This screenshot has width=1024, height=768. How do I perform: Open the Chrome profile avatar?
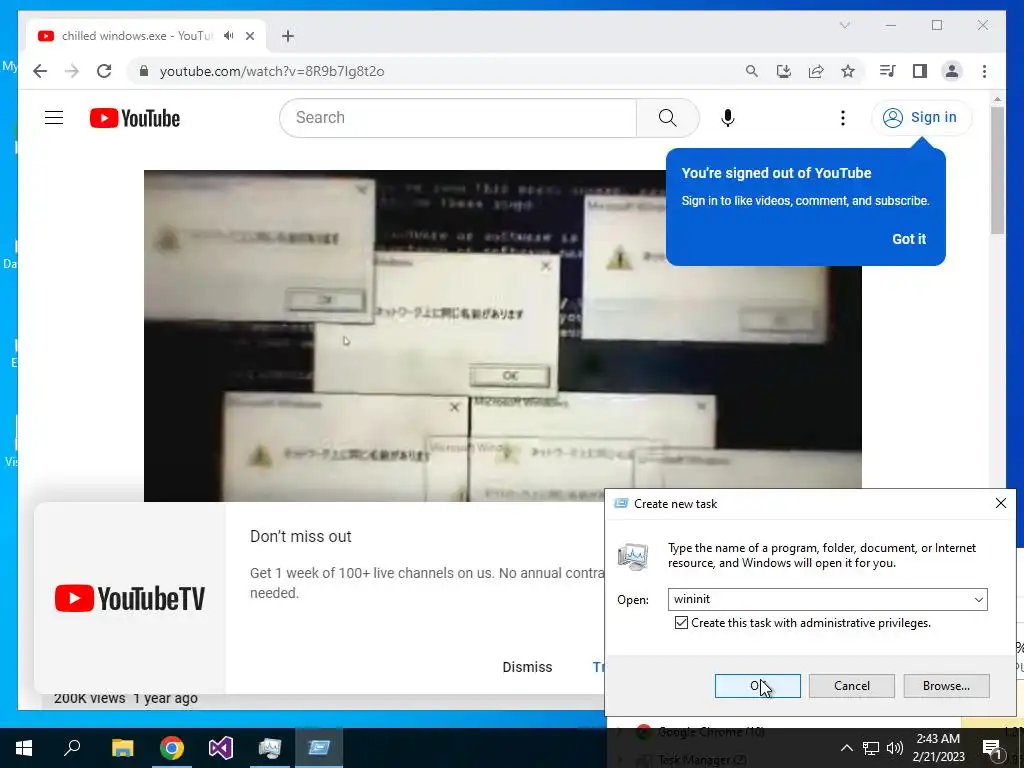tap(952, 71)
